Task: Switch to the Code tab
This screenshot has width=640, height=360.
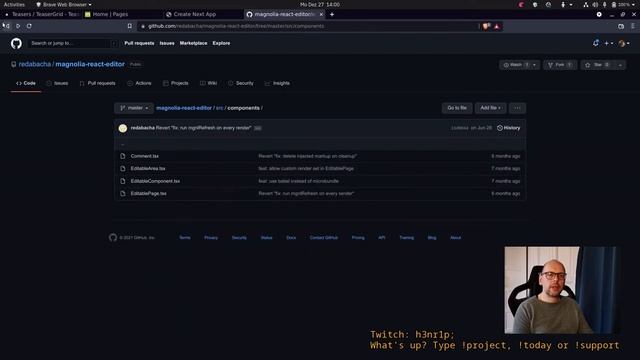Action: click(x=26, y=83)
